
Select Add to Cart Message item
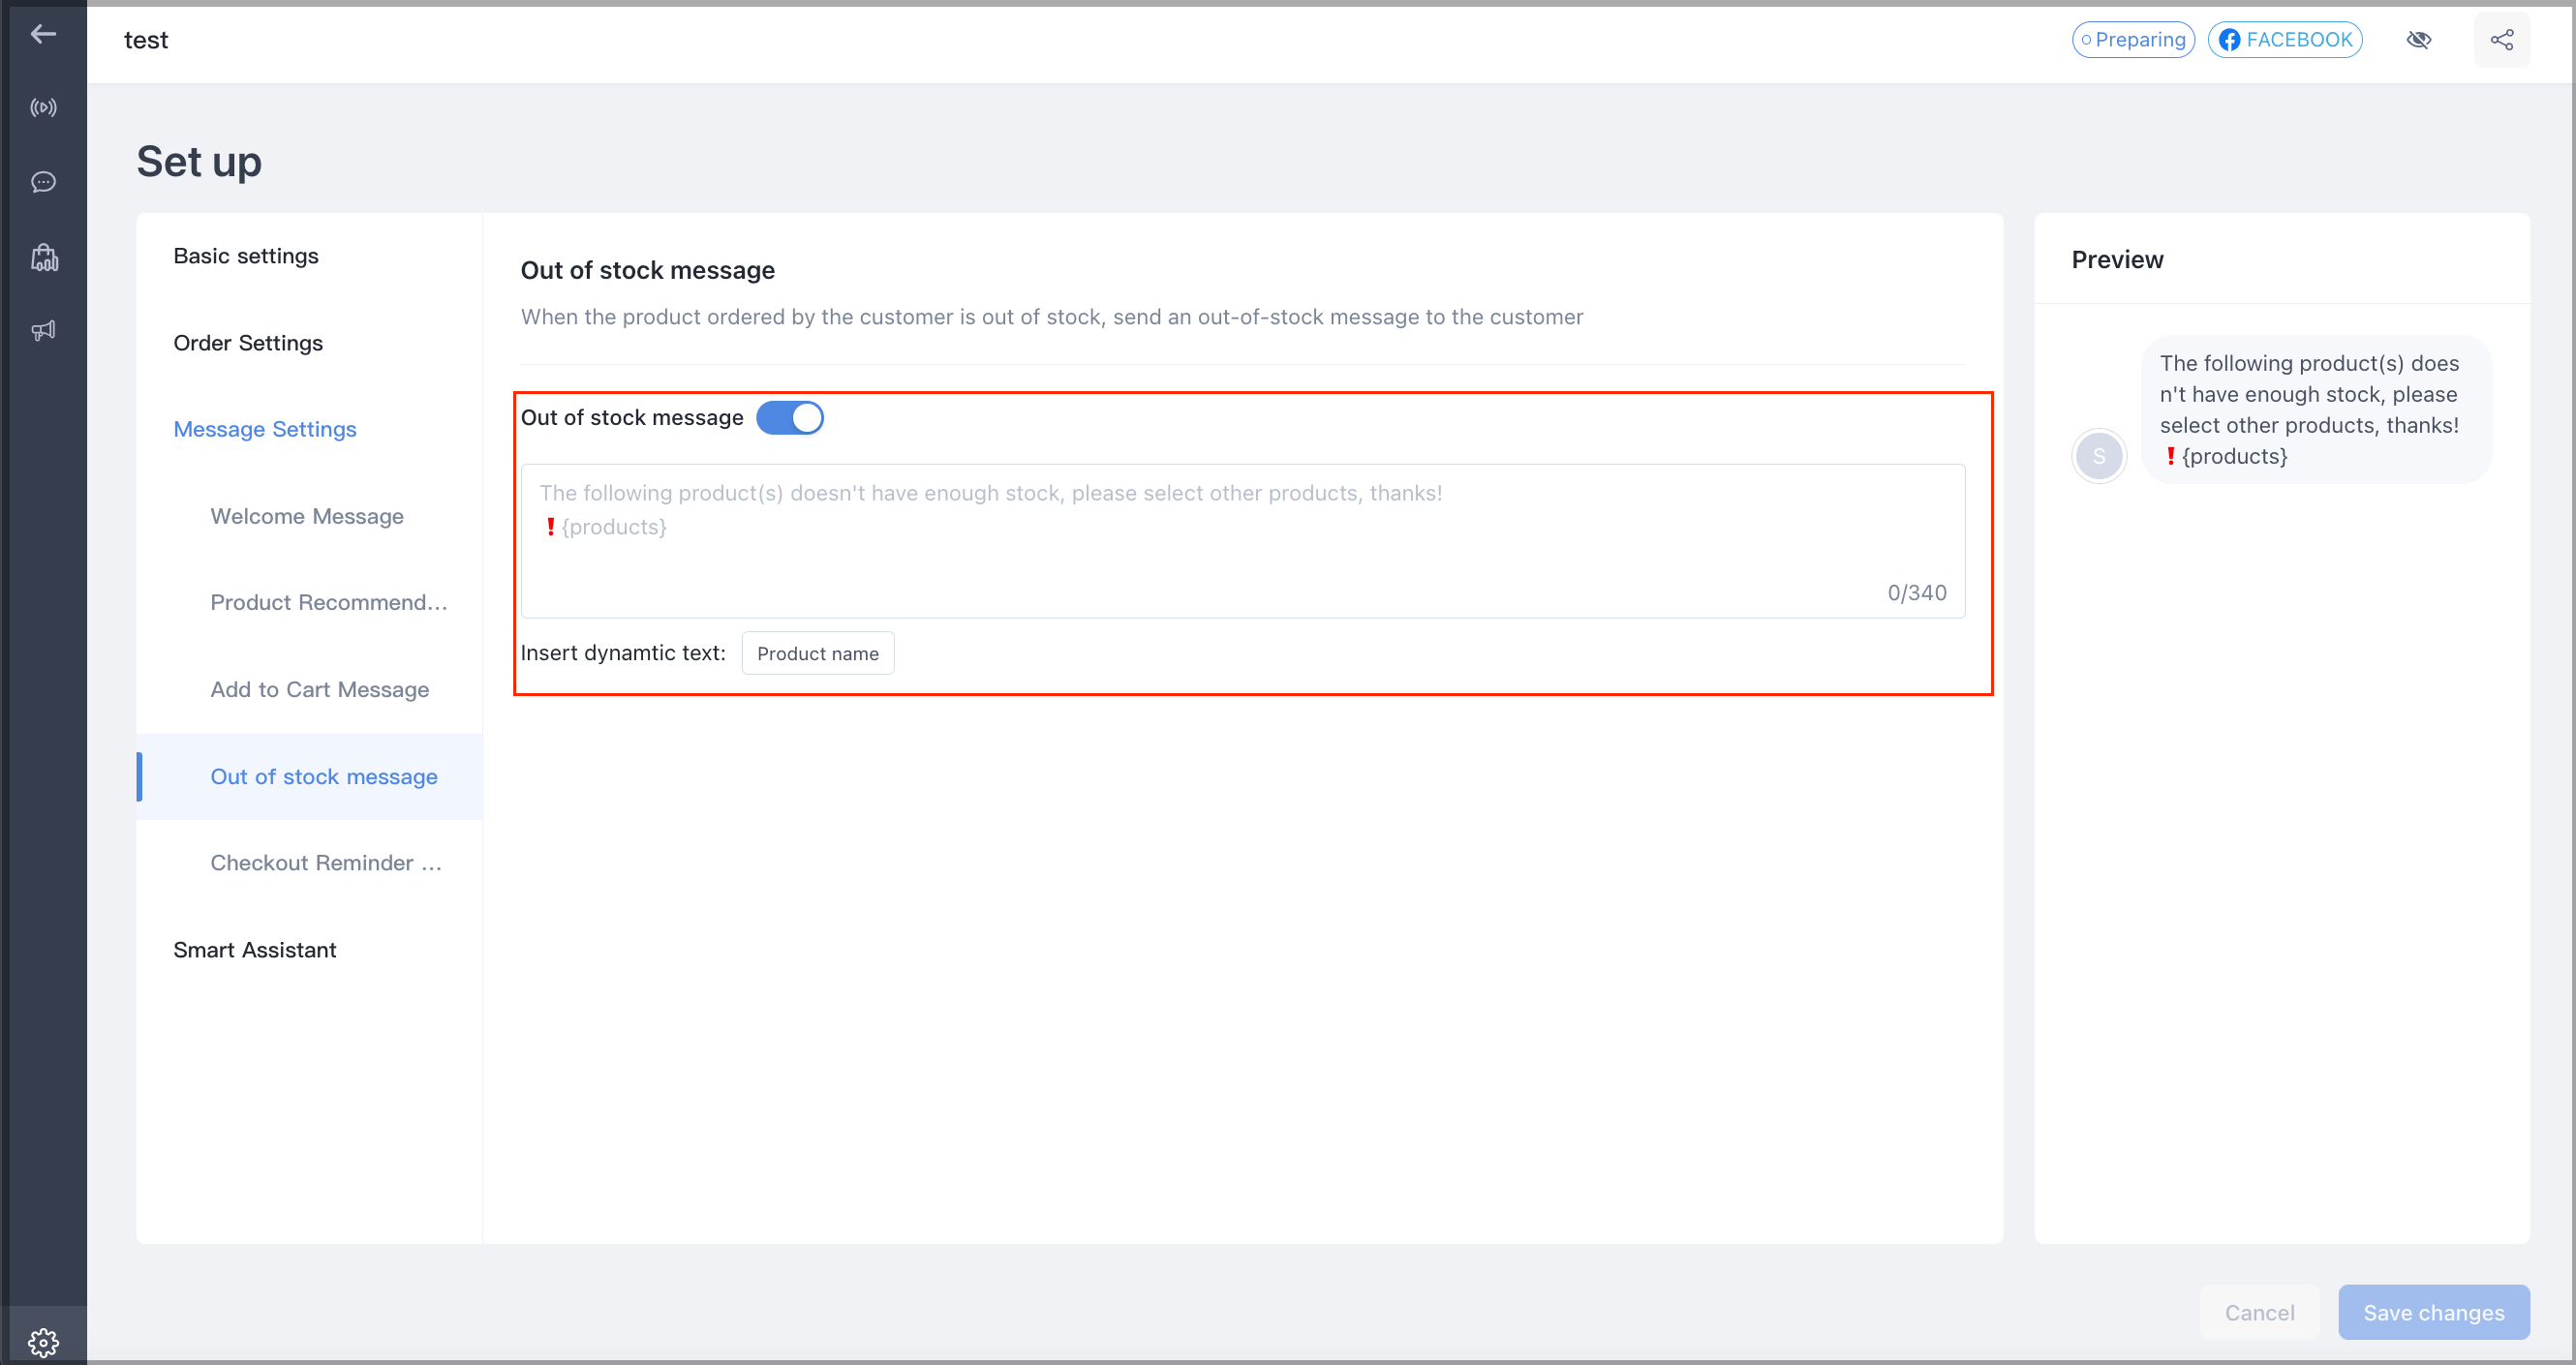coord(319,689)
